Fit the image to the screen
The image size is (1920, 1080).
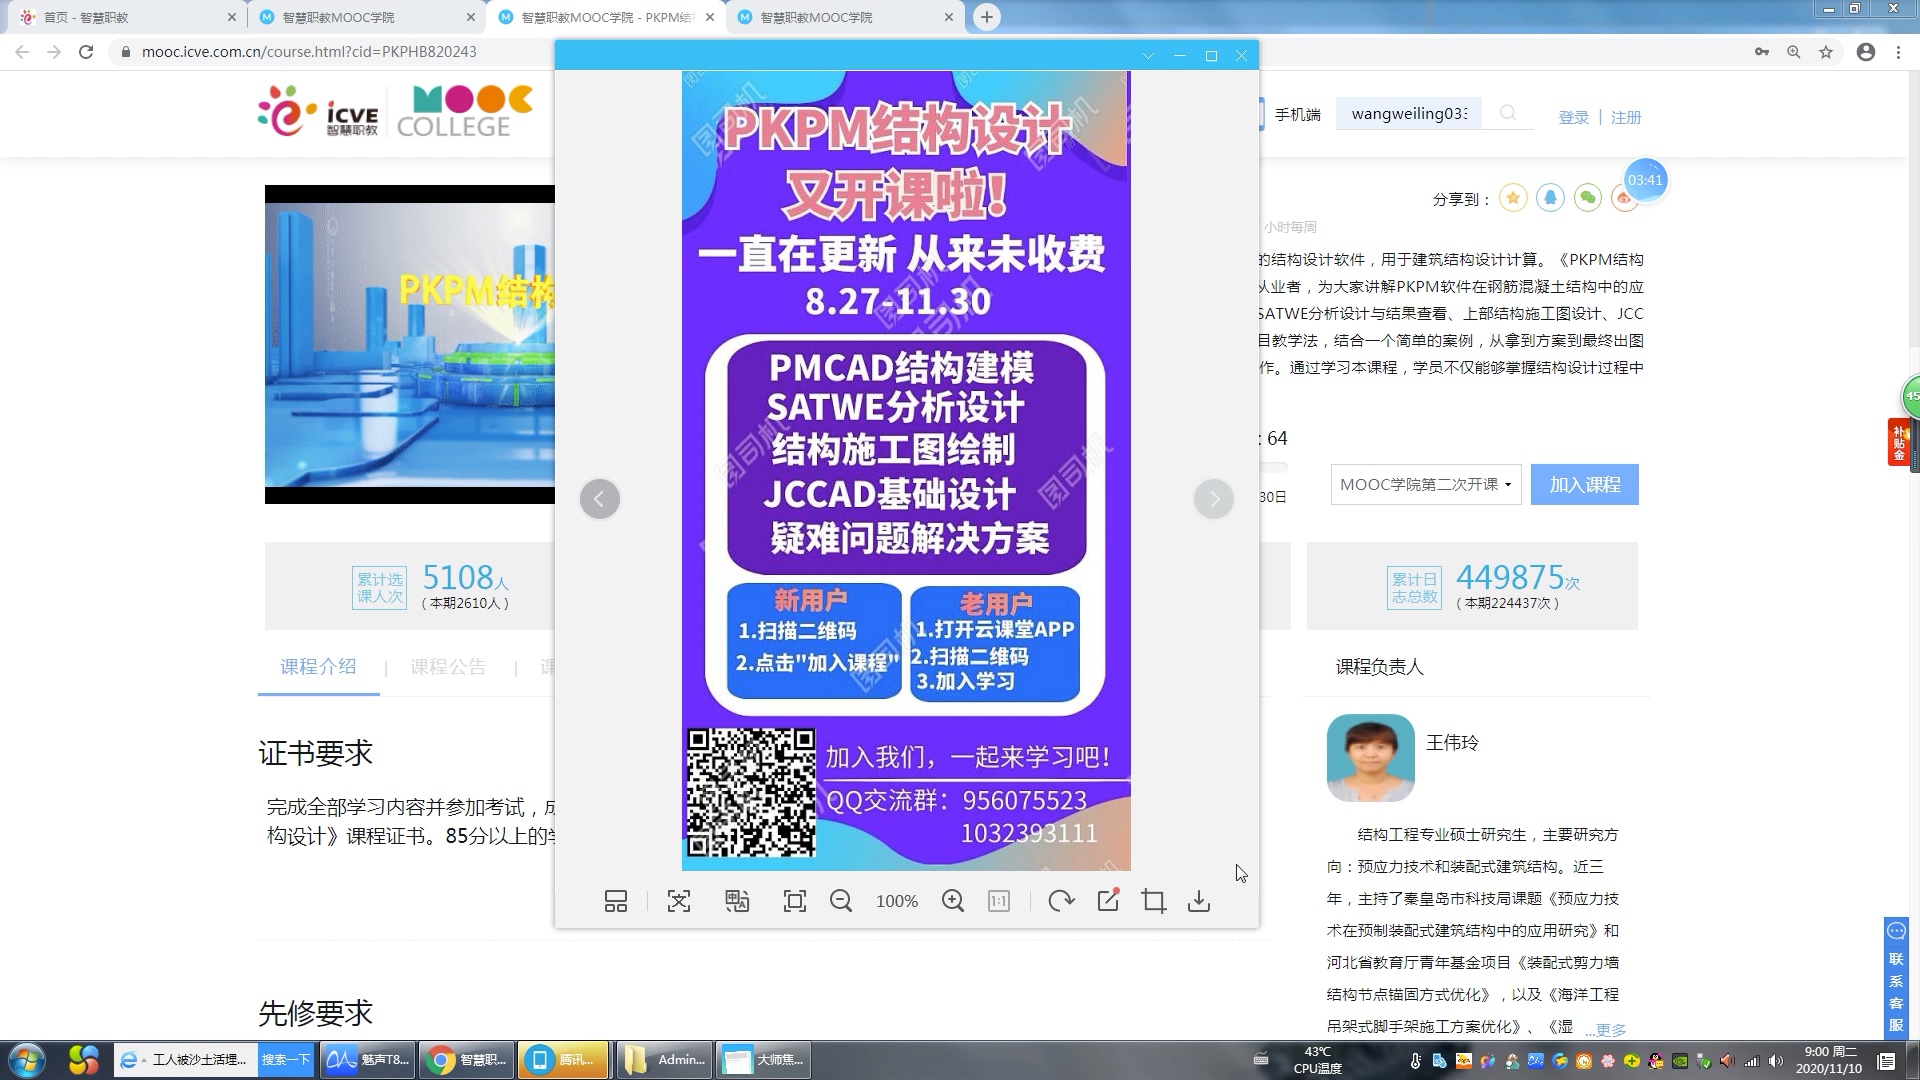click(x=793, y=900)
